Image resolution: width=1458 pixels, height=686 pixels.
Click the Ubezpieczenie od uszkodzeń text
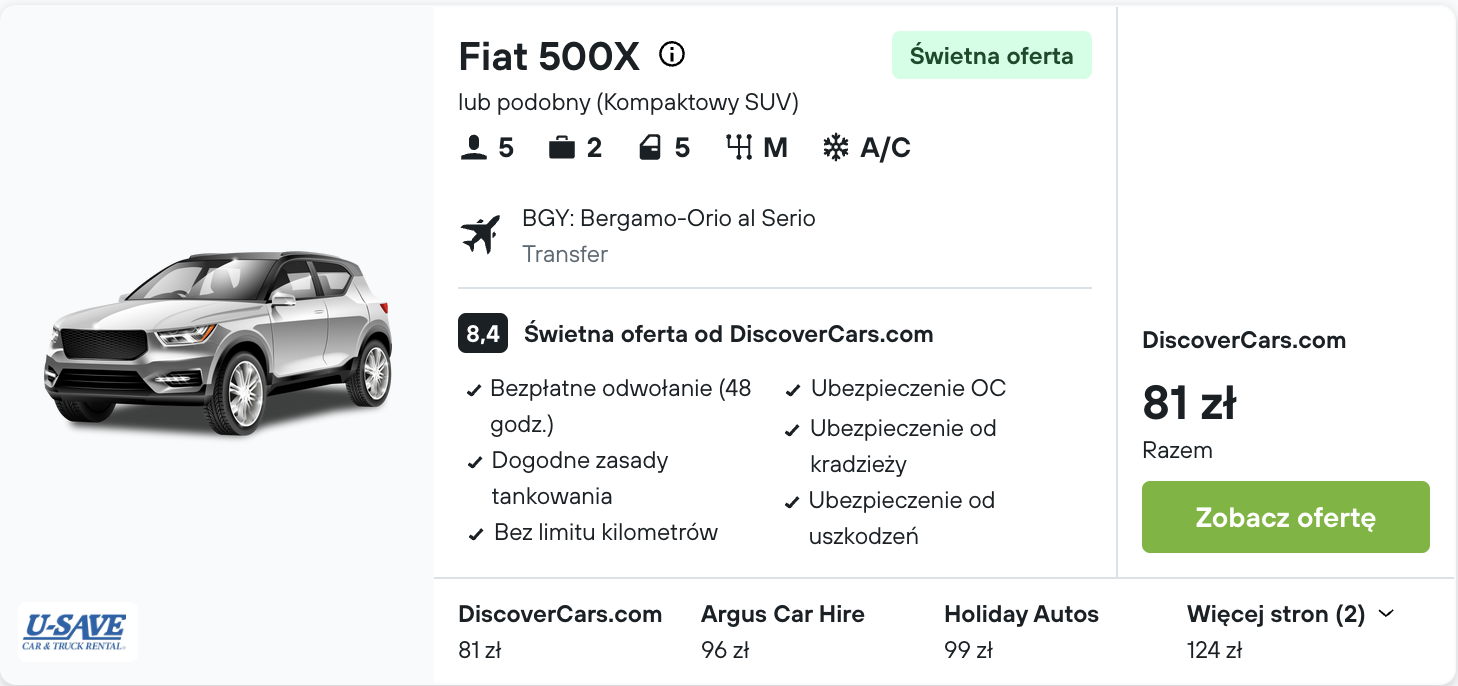tap(902, 518)
